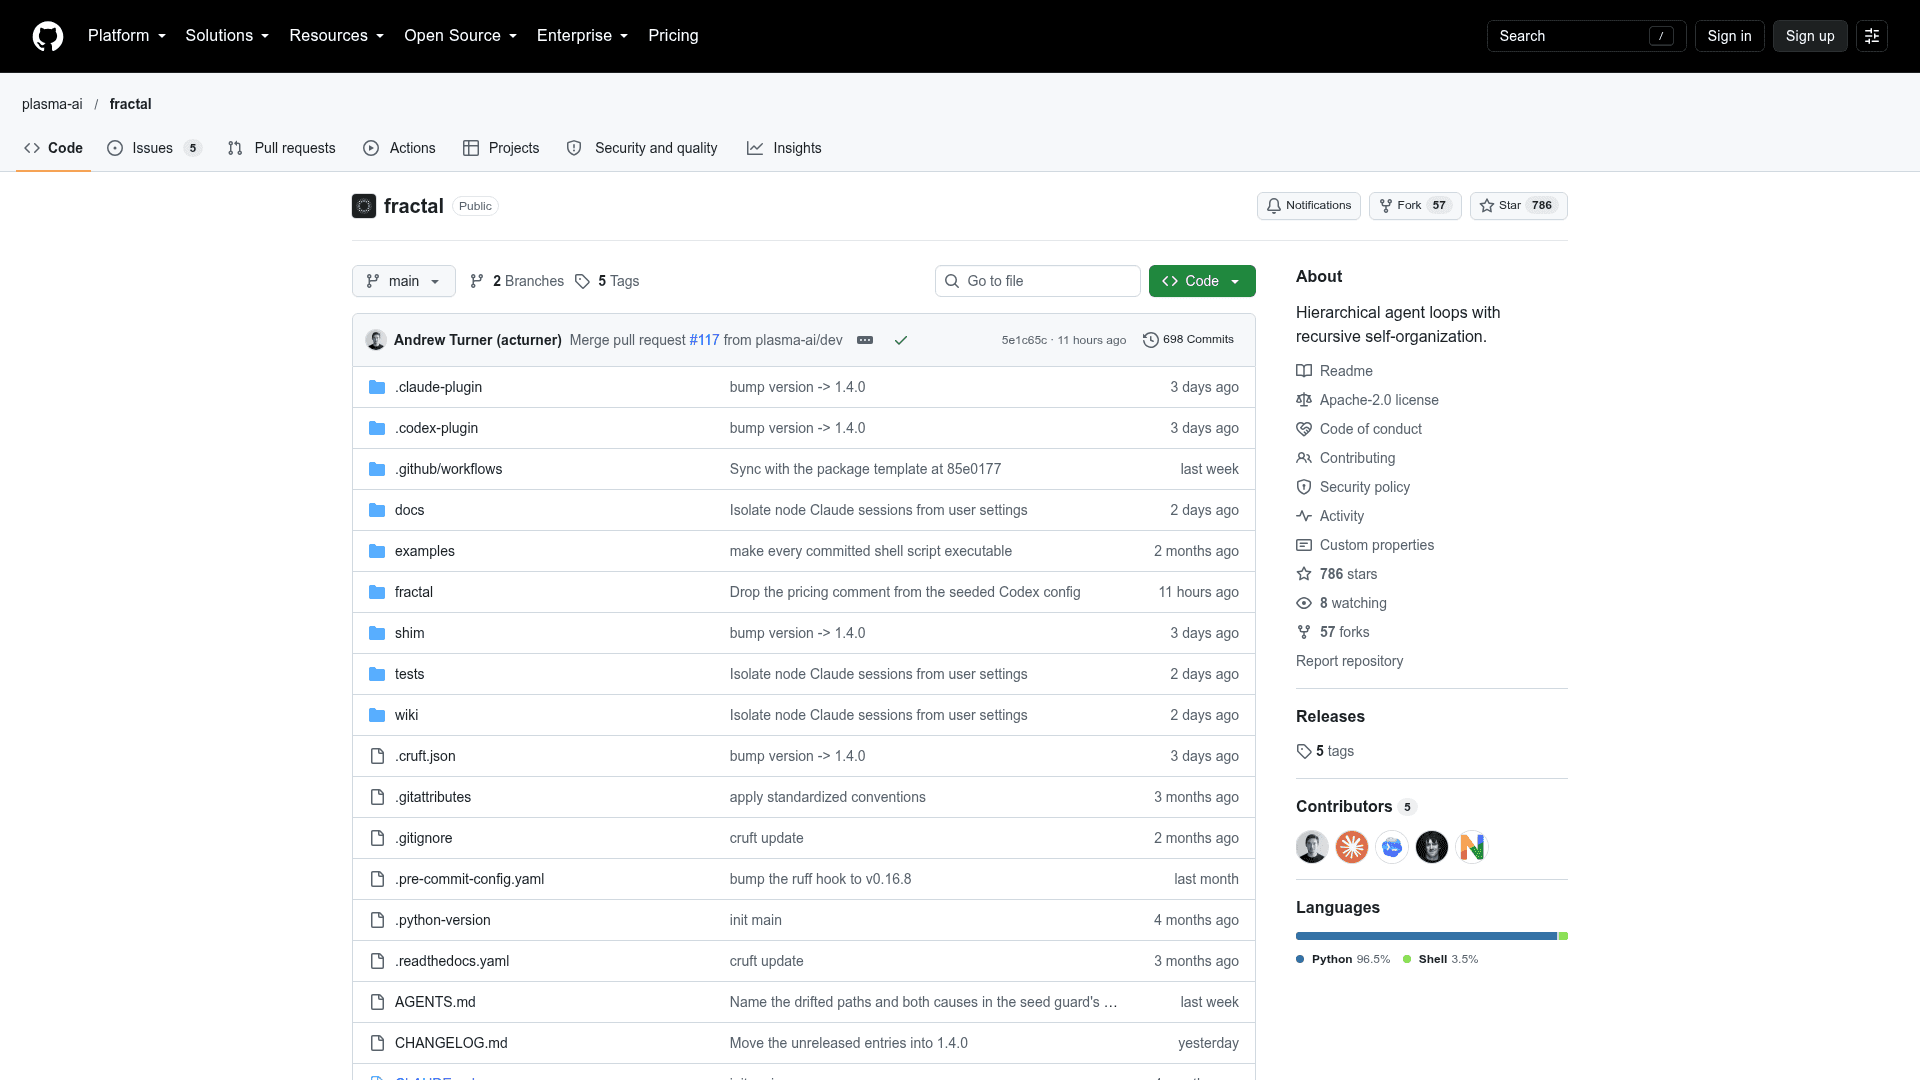Click the folder icon for wiki
The height and width of the screenshot is (1080, 1920).
point(377,715)
